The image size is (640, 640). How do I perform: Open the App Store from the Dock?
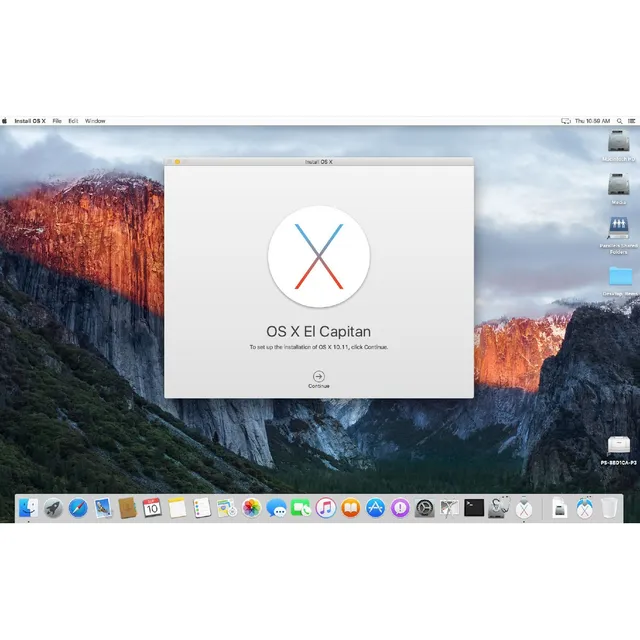tap(375, 508)
